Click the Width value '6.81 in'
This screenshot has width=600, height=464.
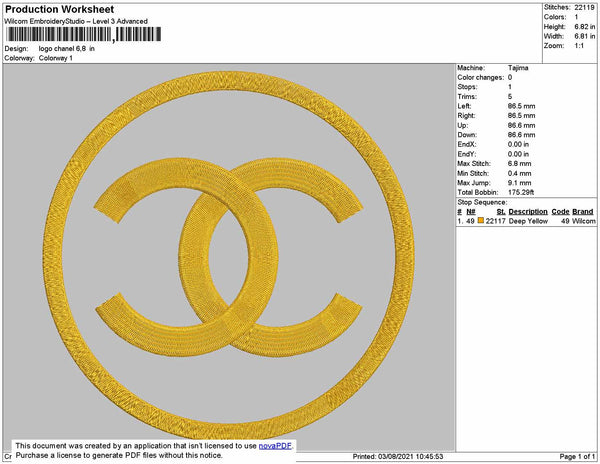585,36
